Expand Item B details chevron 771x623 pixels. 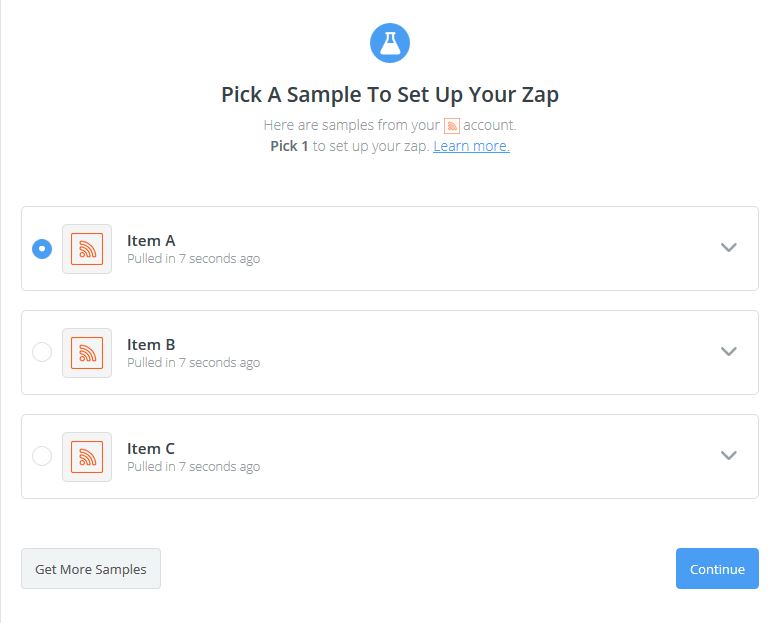click(728, 351)
